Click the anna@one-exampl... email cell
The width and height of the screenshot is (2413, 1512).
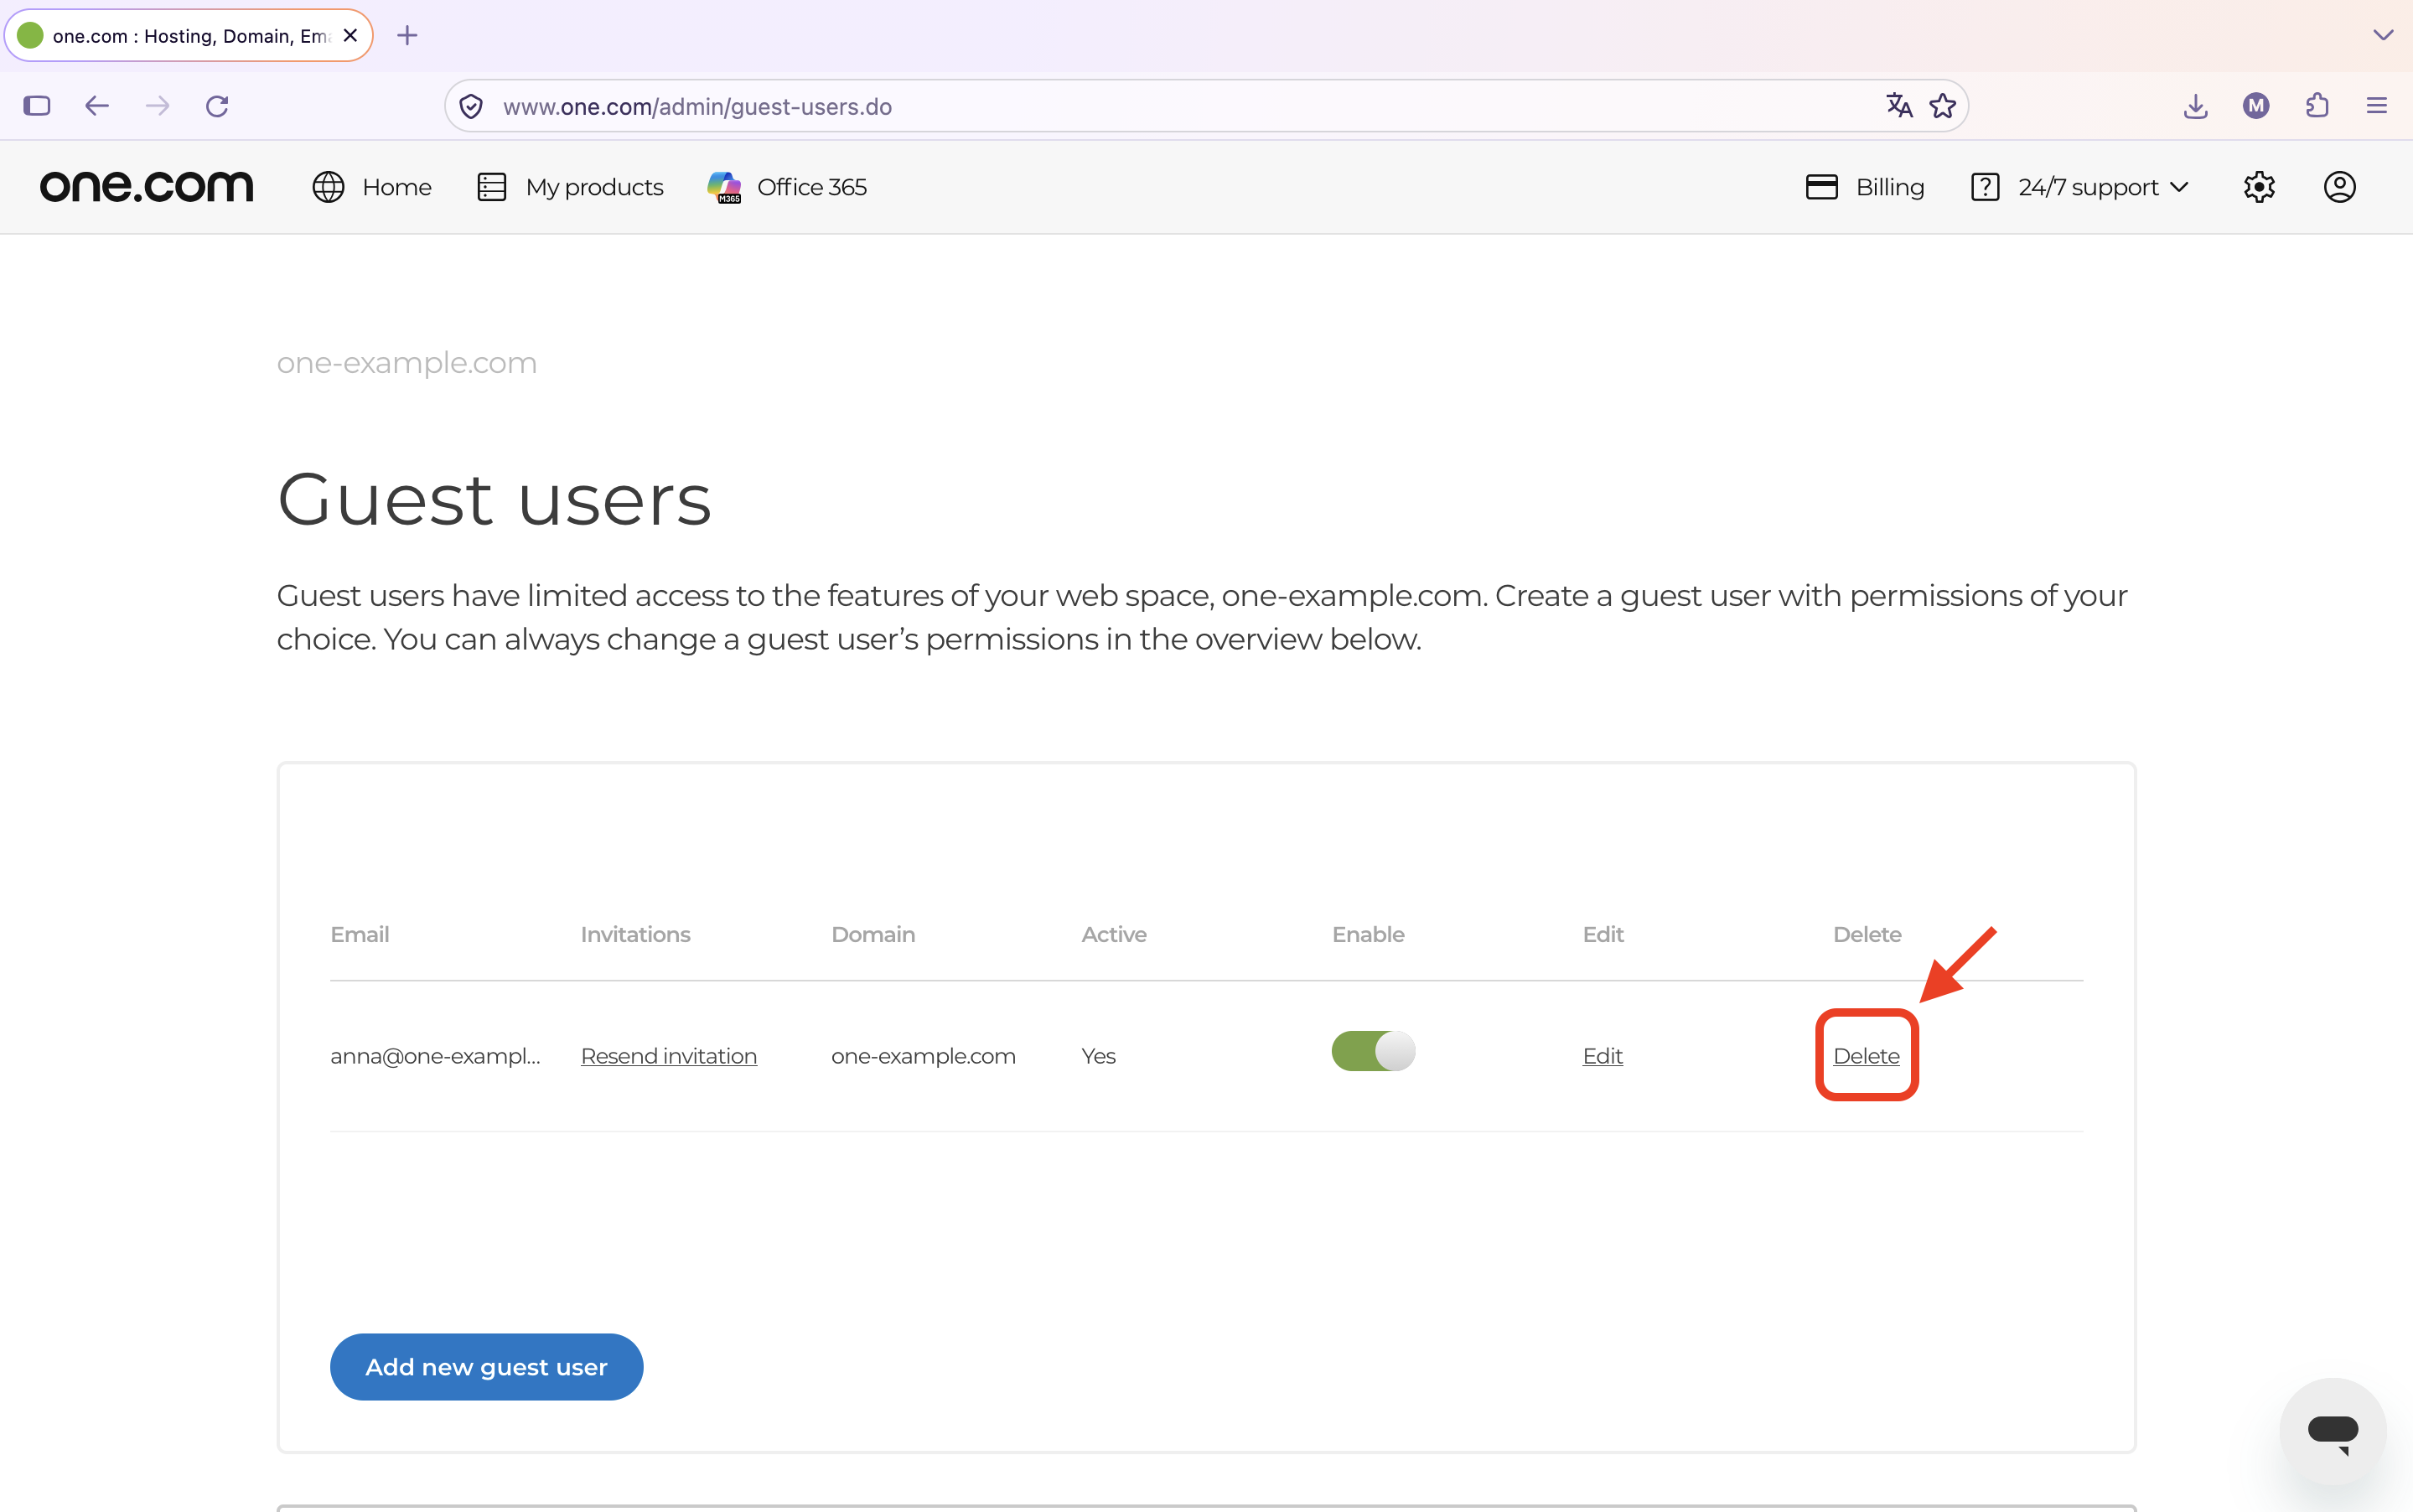pyautogui.click(x=435, y=1056)
